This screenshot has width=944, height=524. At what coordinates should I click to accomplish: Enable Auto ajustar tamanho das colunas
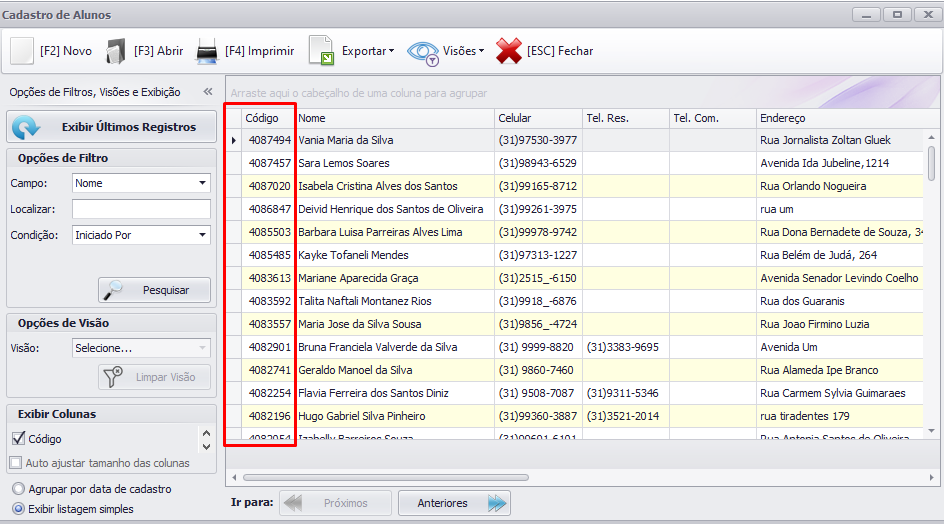click(x=16, y=463)
